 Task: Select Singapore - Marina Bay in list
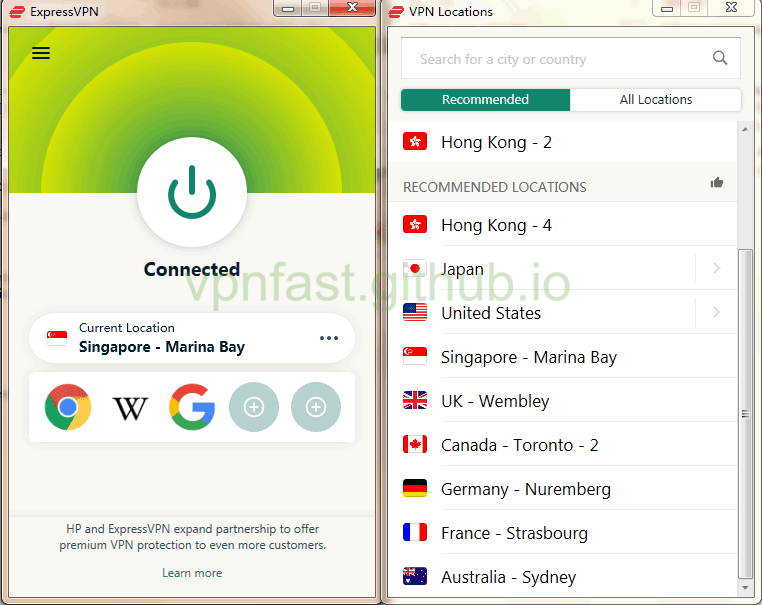pos(563,357)
